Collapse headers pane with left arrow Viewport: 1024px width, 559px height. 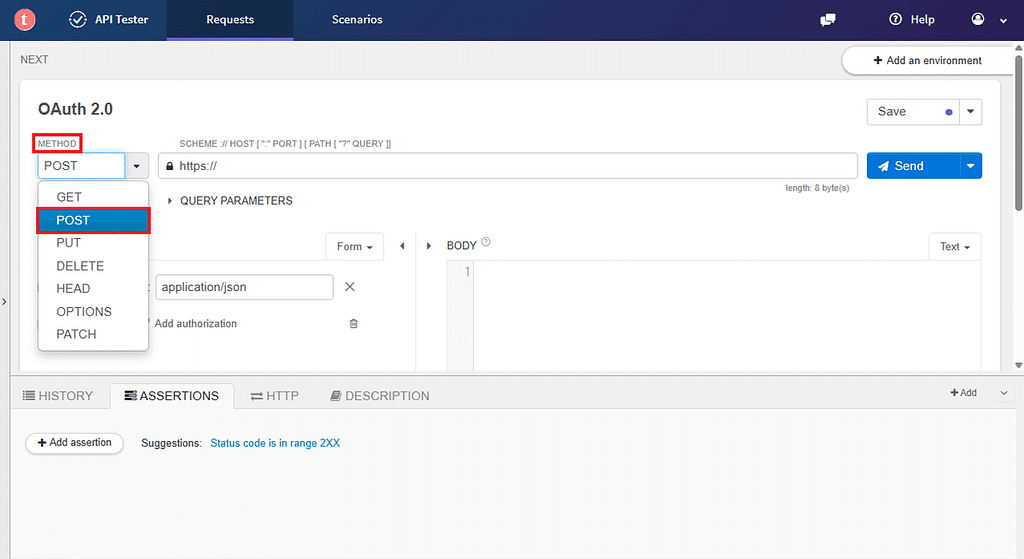point(402,246)
